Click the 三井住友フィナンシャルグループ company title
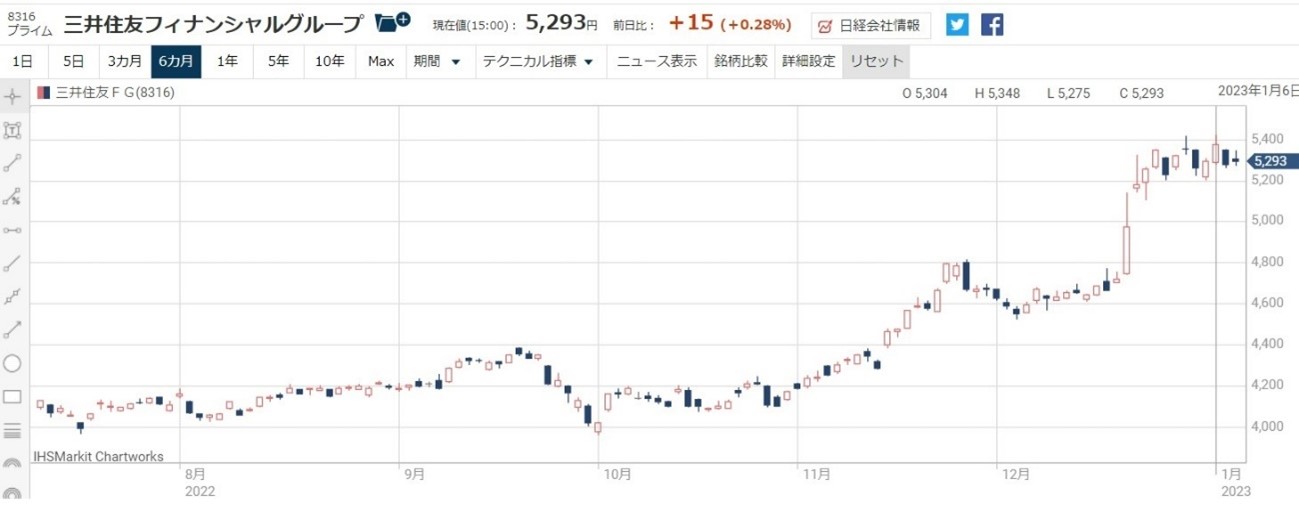 (212, 23)
